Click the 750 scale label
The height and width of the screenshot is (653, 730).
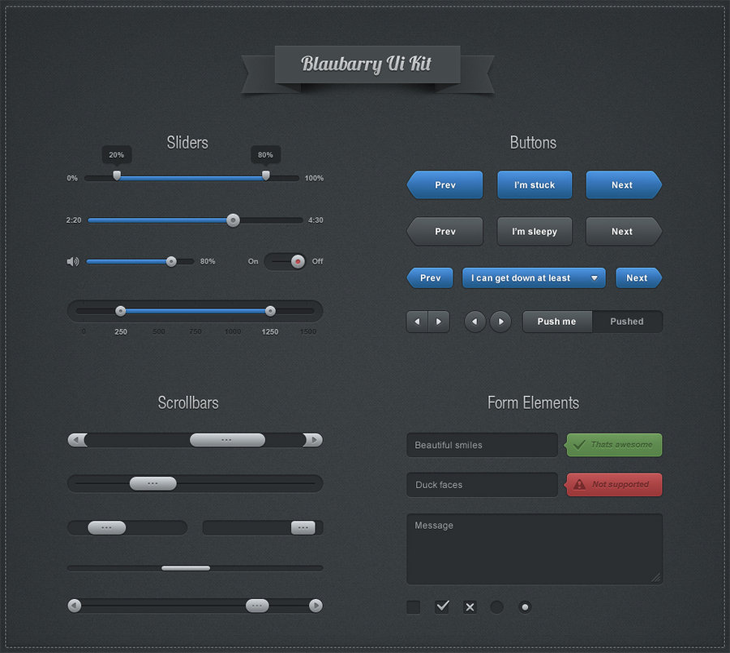196,332
